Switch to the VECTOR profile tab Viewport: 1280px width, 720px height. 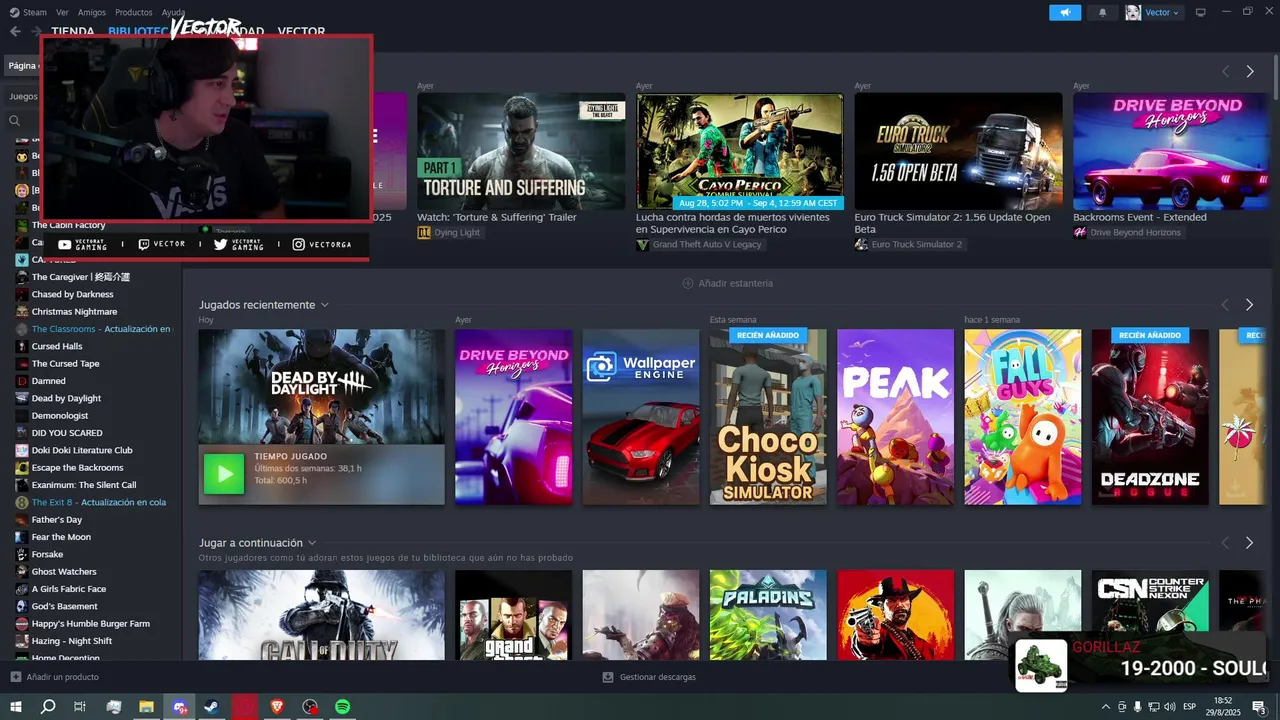[301, 31]
